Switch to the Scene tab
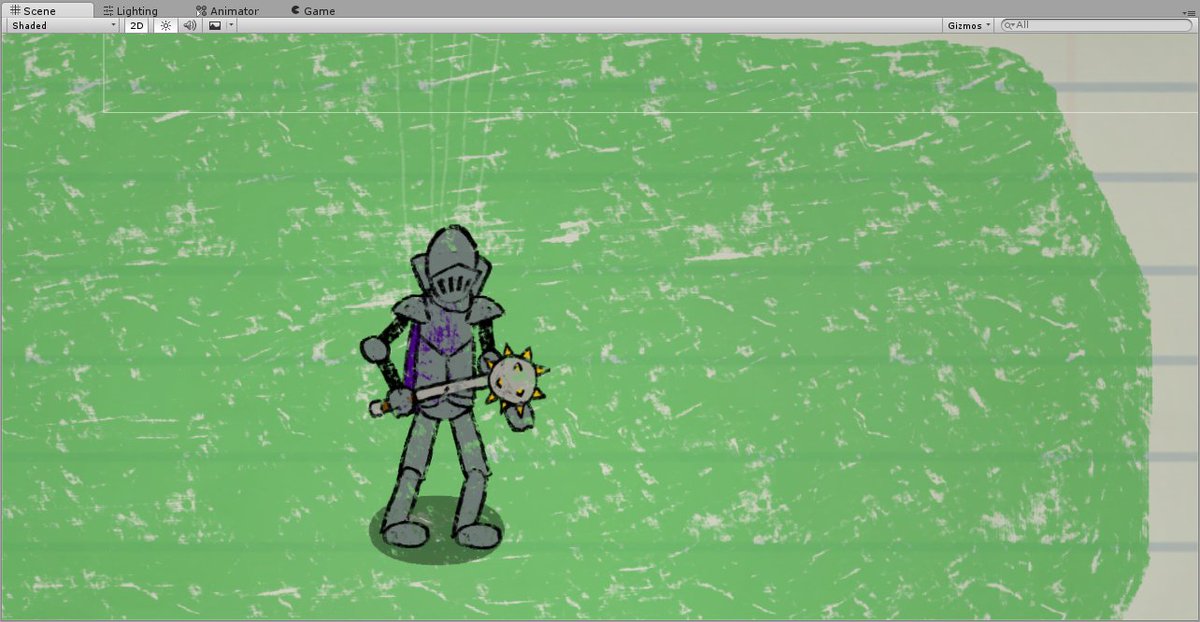 click(47, 10)
